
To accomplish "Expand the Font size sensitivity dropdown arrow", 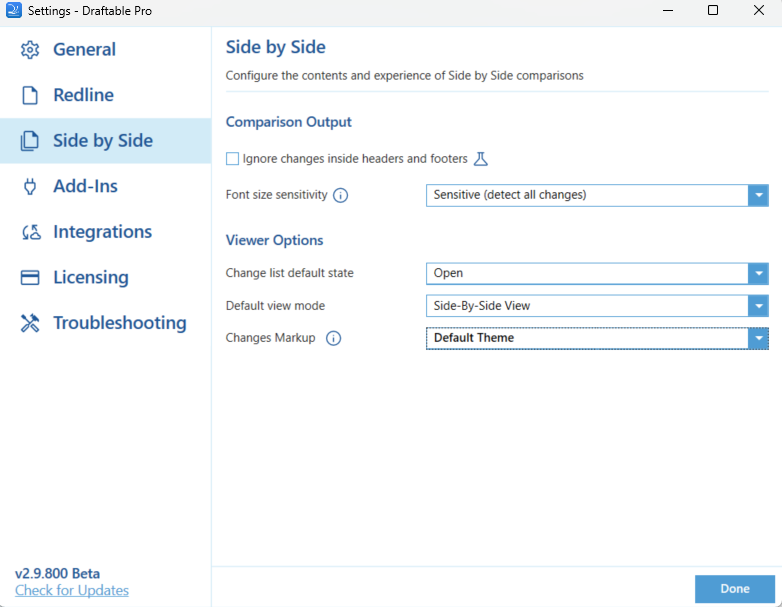I will 758,195.
